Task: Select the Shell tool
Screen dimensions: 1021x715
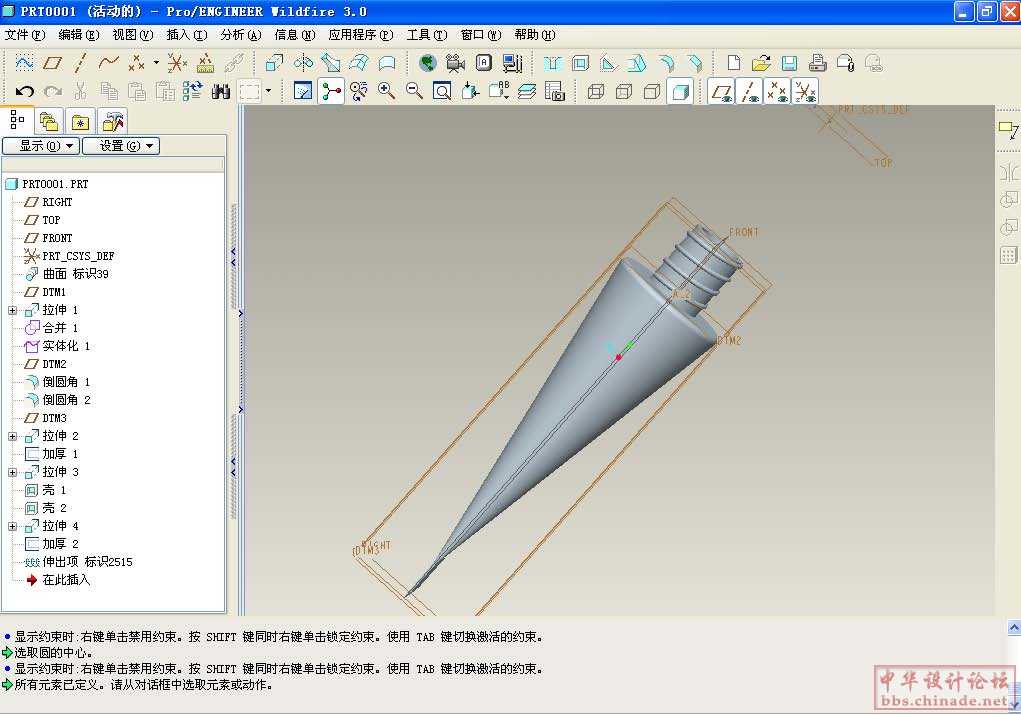Action: (580, 63)
